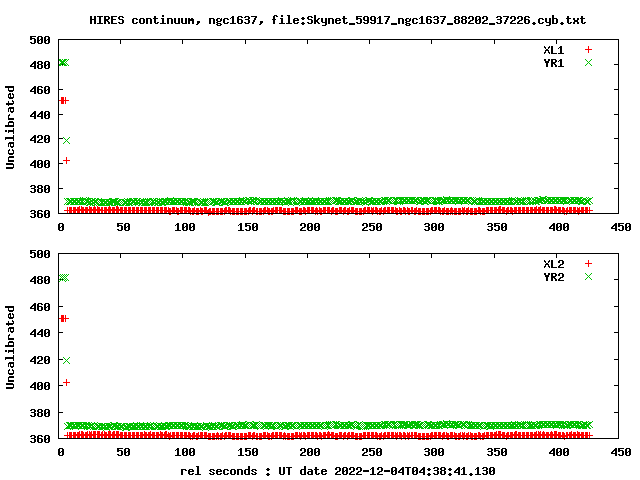Click the 460 y-axis tick label in XL2/YR2 plot
The height and width of the screenshot is (480, 640).
(40, 307)
